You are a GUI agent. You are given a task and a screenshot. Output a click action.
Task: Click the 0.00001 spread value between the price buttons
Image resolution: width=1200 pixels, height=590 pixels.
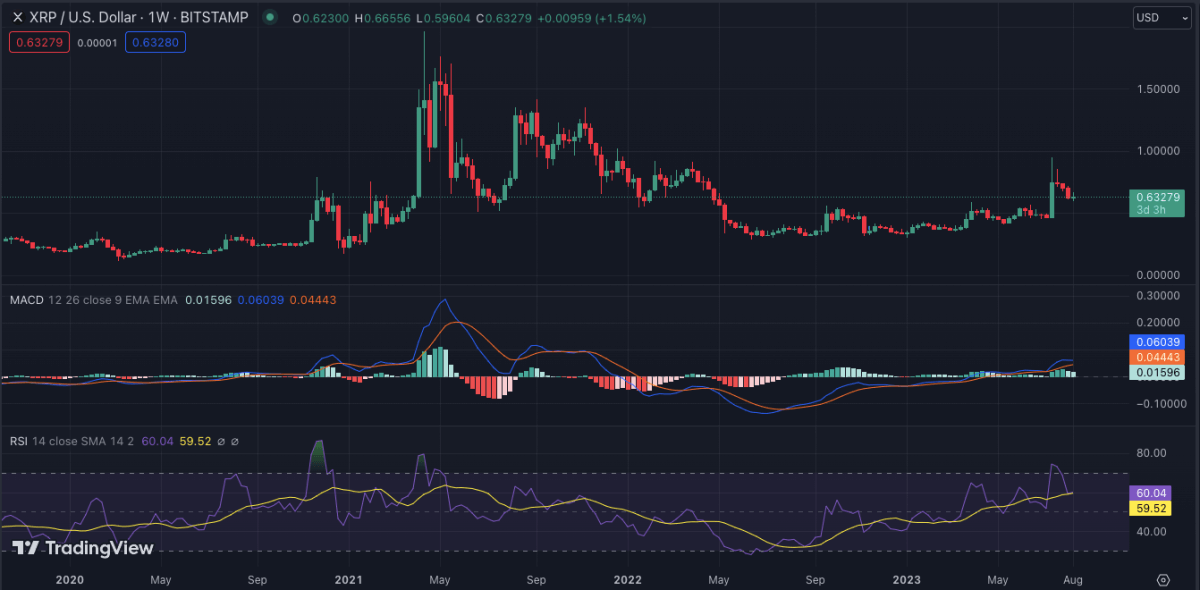(x=97, y=42)
